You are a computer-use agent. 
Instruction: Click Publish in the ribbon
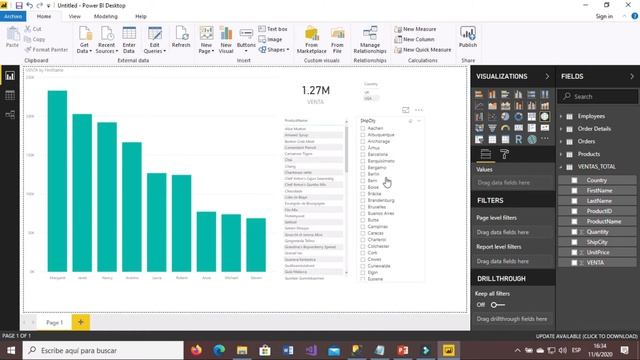pyautogui.click(x=468, y=37)
